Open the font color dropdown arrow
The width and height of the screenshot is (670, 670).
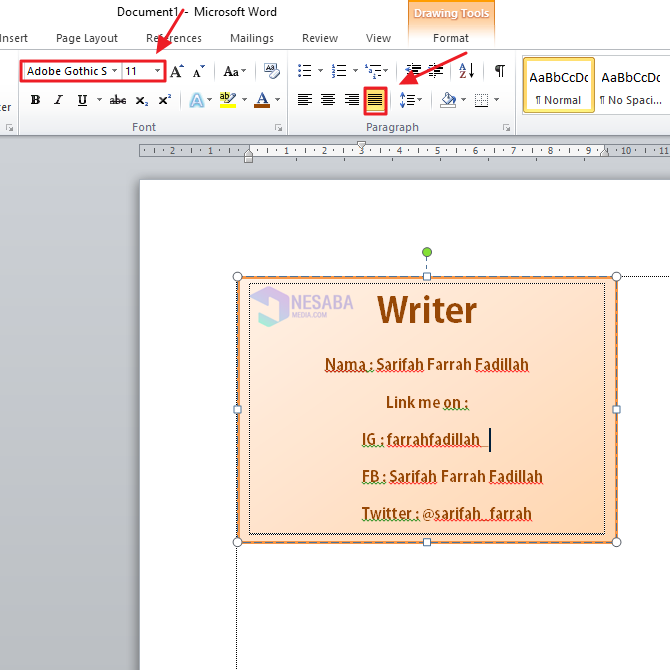pos(277,100)
